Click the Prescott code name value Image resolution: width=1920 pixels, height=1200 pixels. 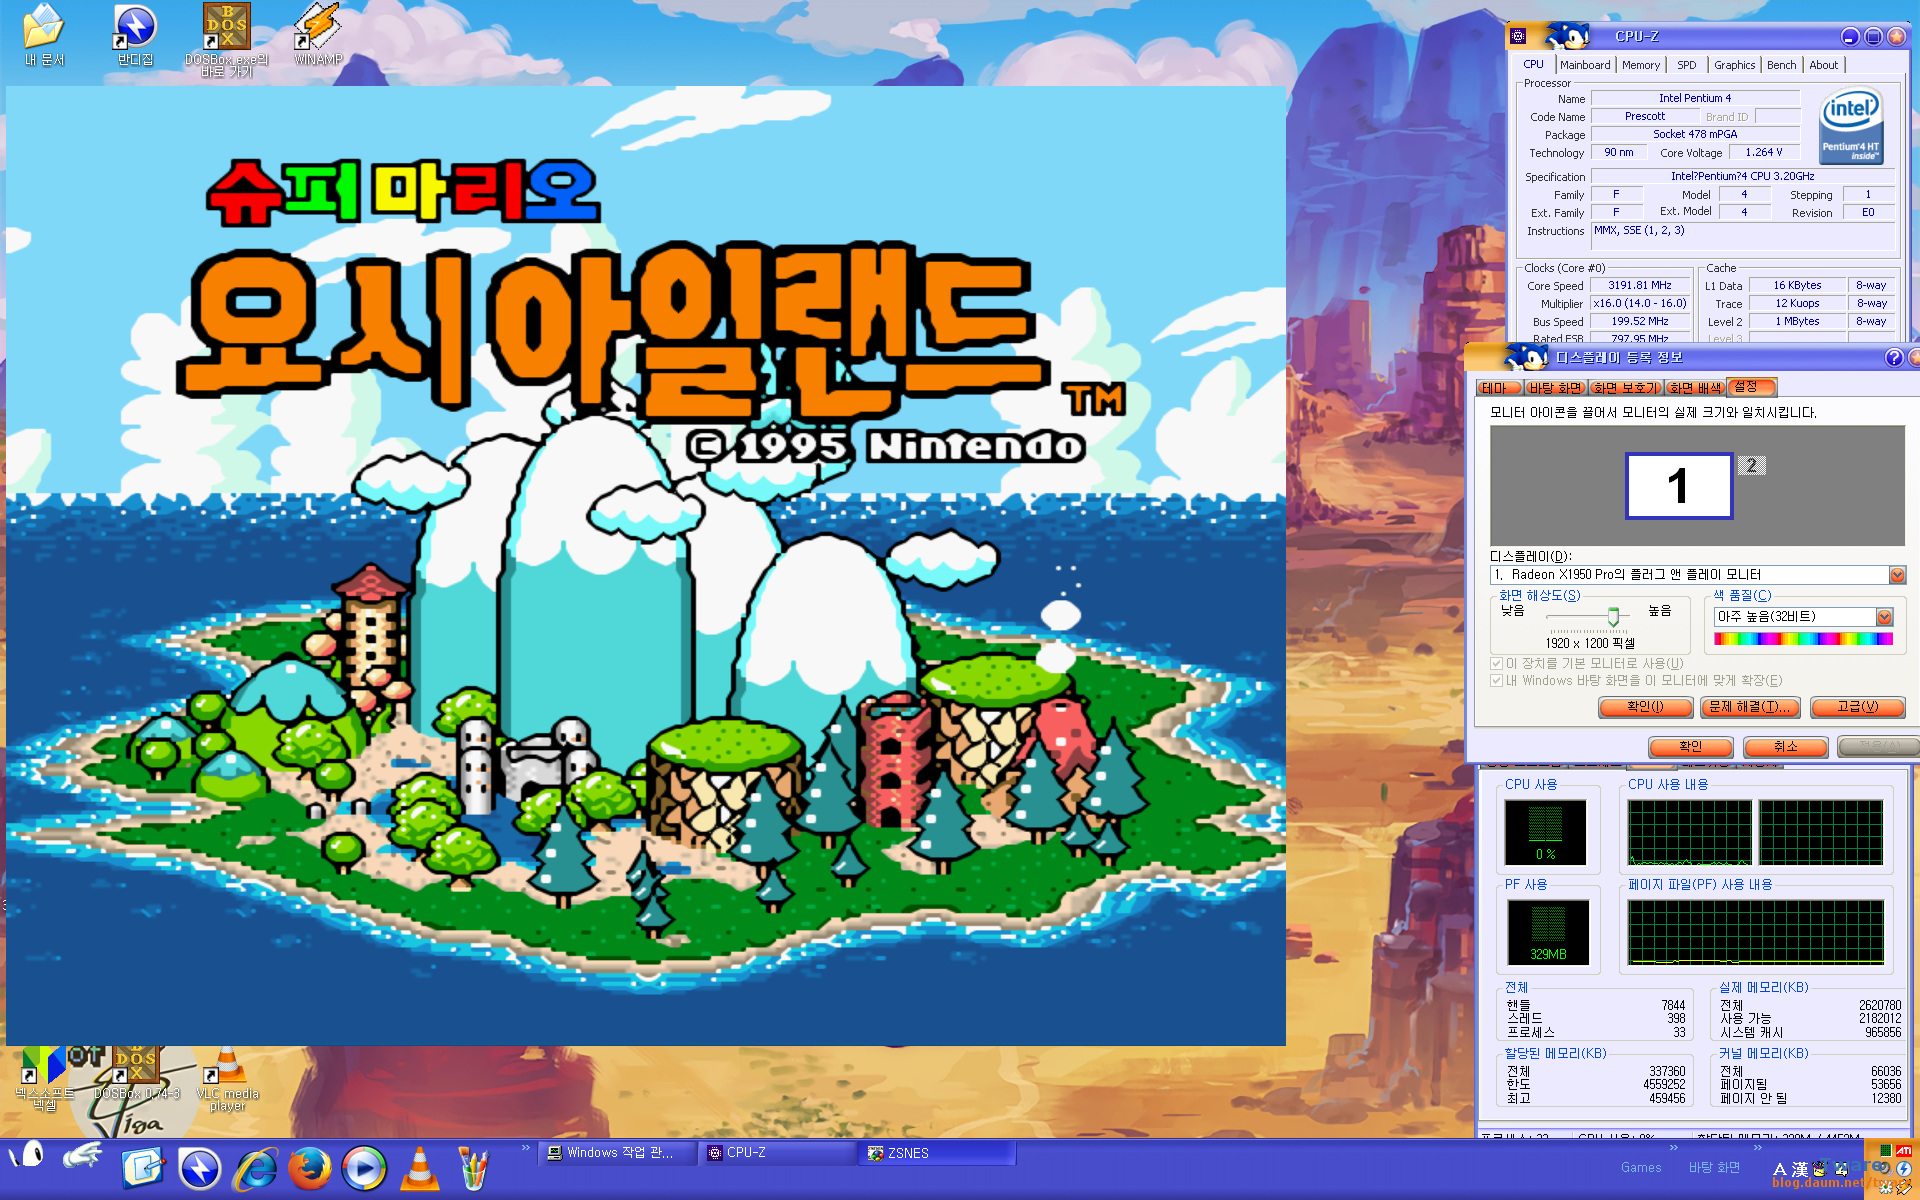[x=1645, y=117]
